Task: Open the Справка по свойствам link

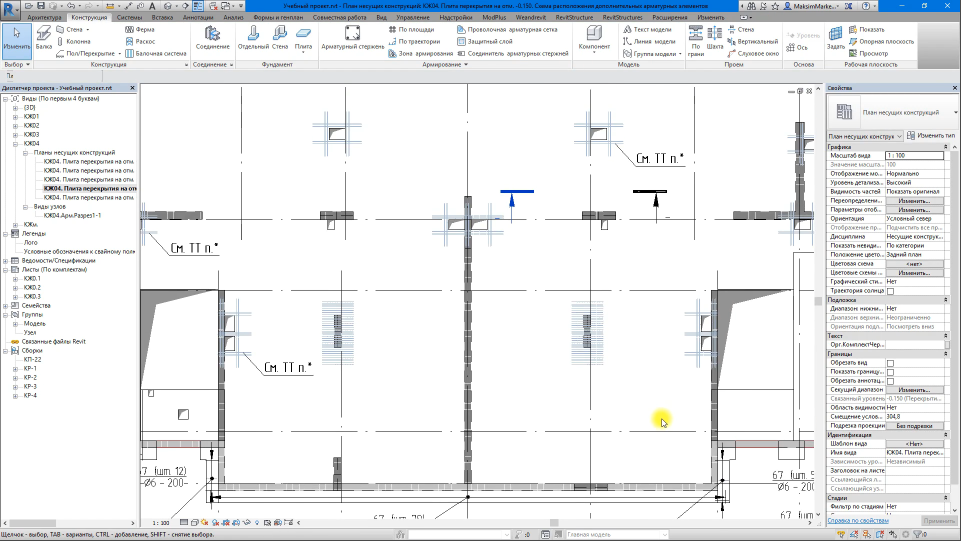Action: click(x=857, y=521)
